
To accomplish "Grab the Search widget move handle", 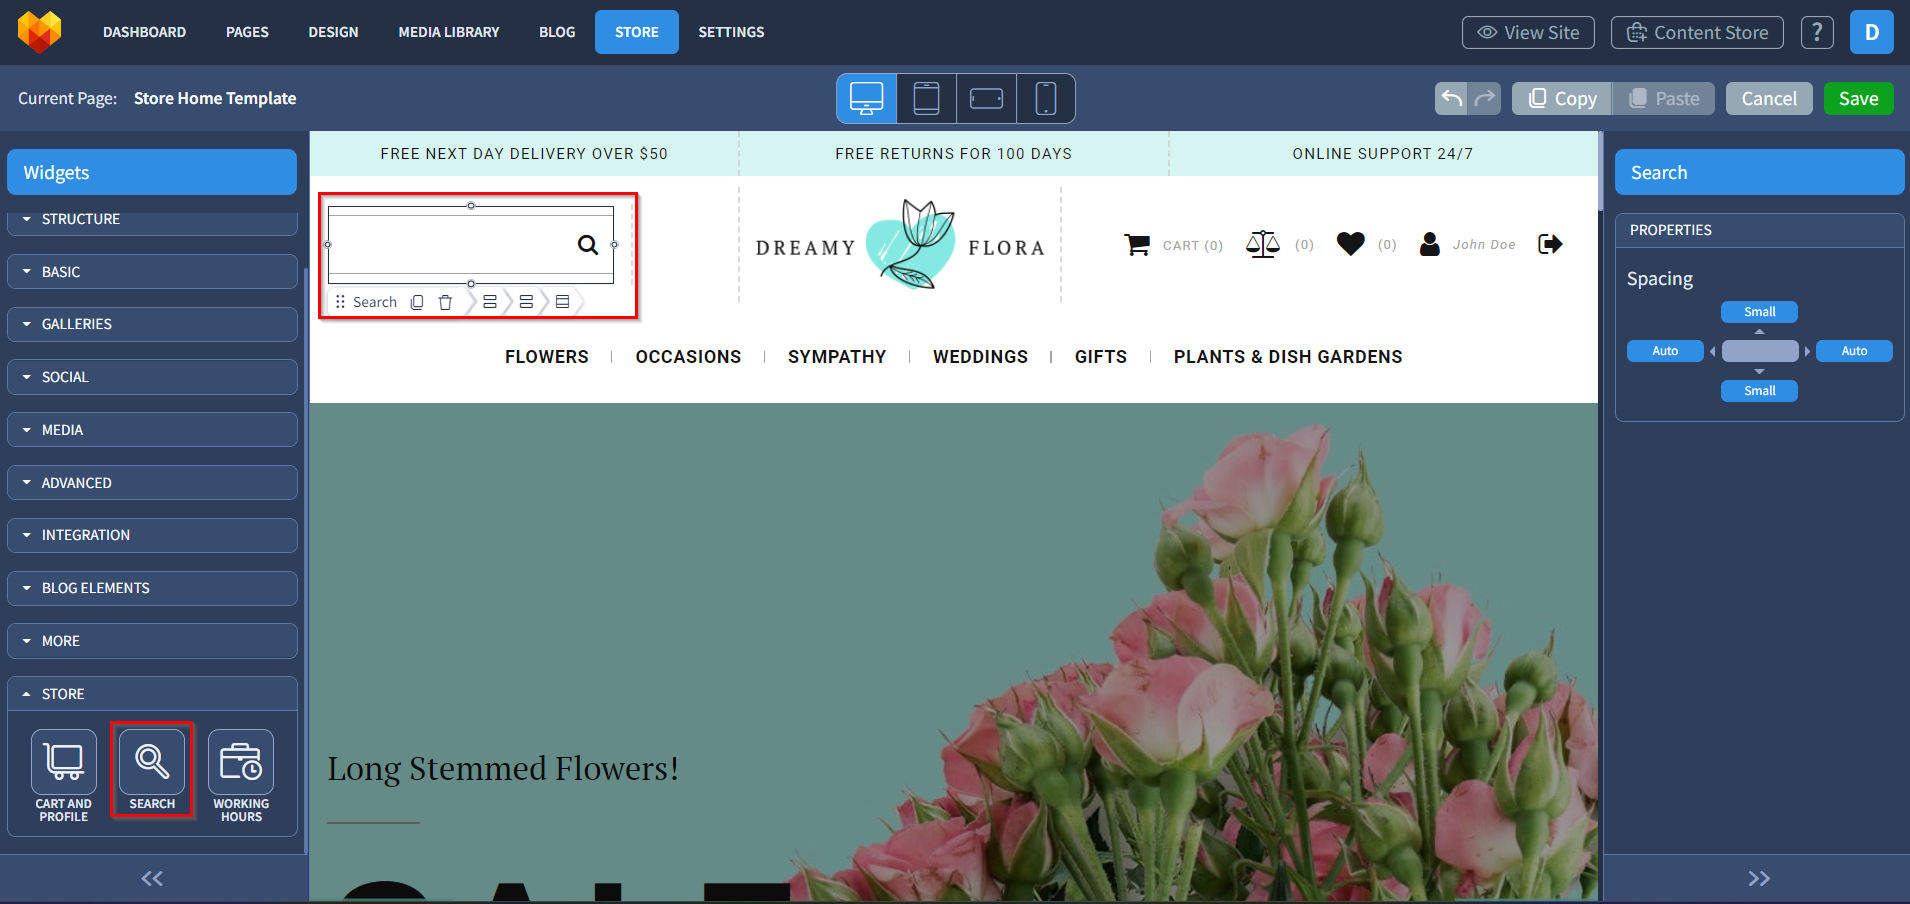I will pos(340,302).
